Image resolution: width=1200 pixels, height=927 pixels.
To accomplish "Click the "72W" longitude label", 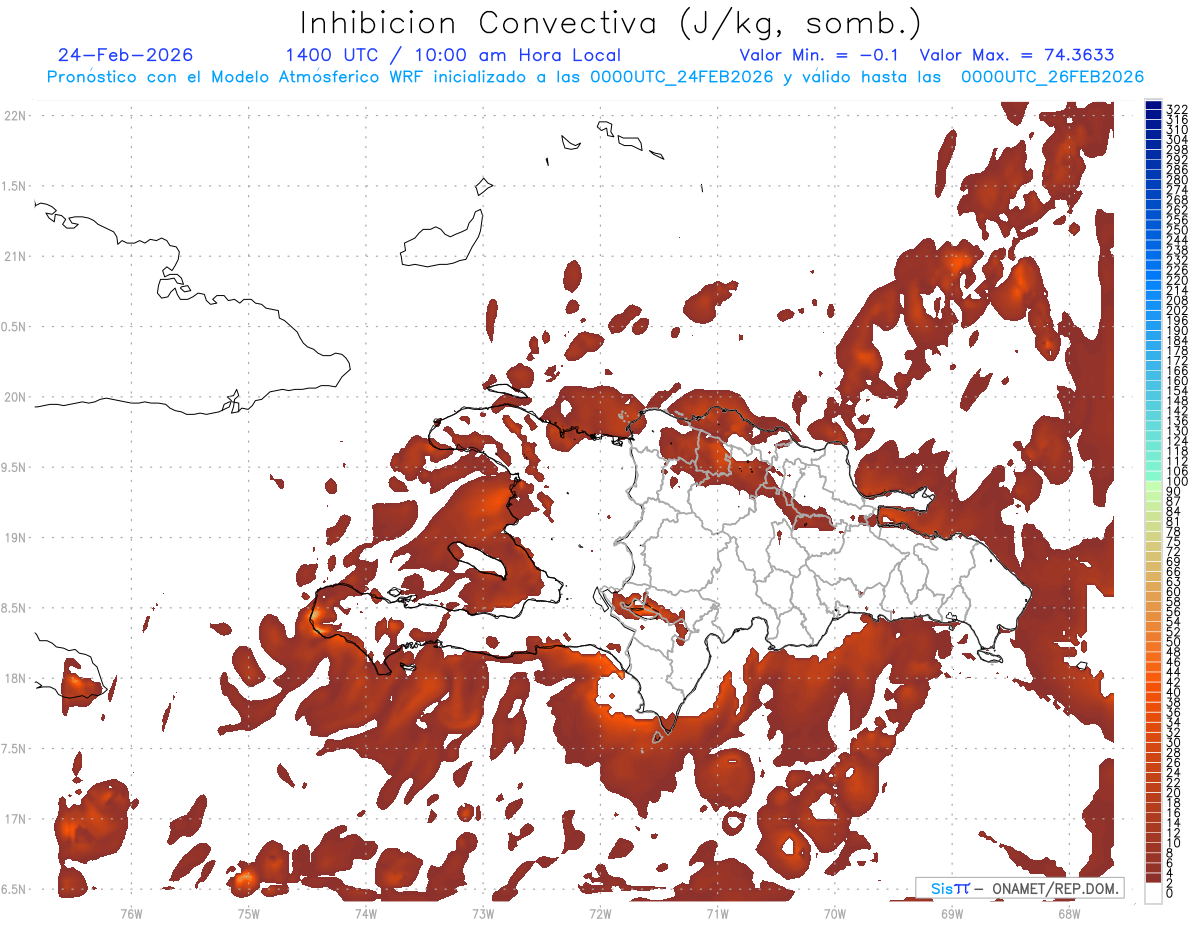I will pyautogui.click(x=600, y=912).
